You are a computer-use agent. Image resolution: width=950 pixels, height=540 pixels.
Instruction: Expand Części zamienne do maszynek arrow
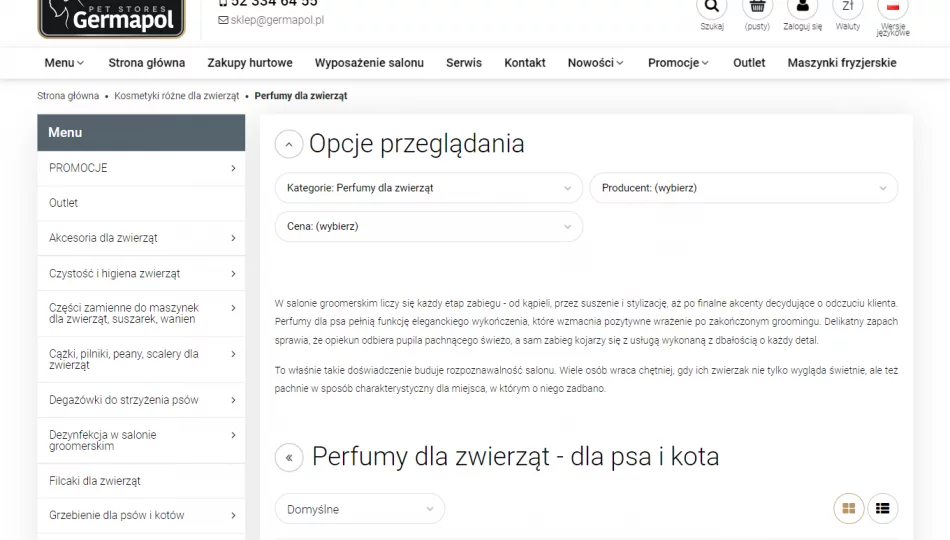click(233, 308)
